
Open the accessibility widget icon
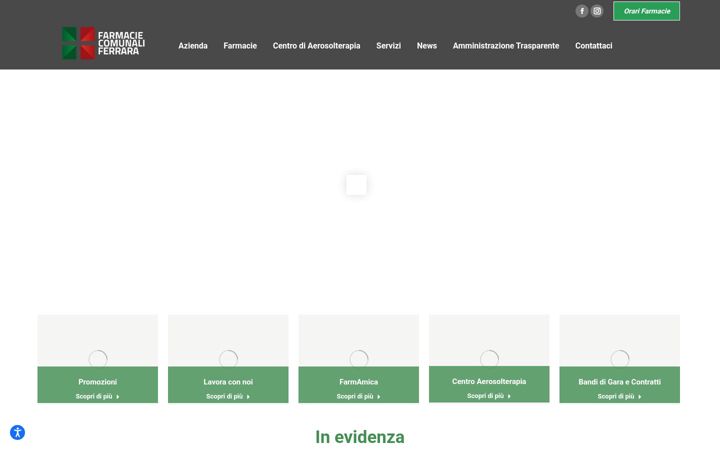17,433
